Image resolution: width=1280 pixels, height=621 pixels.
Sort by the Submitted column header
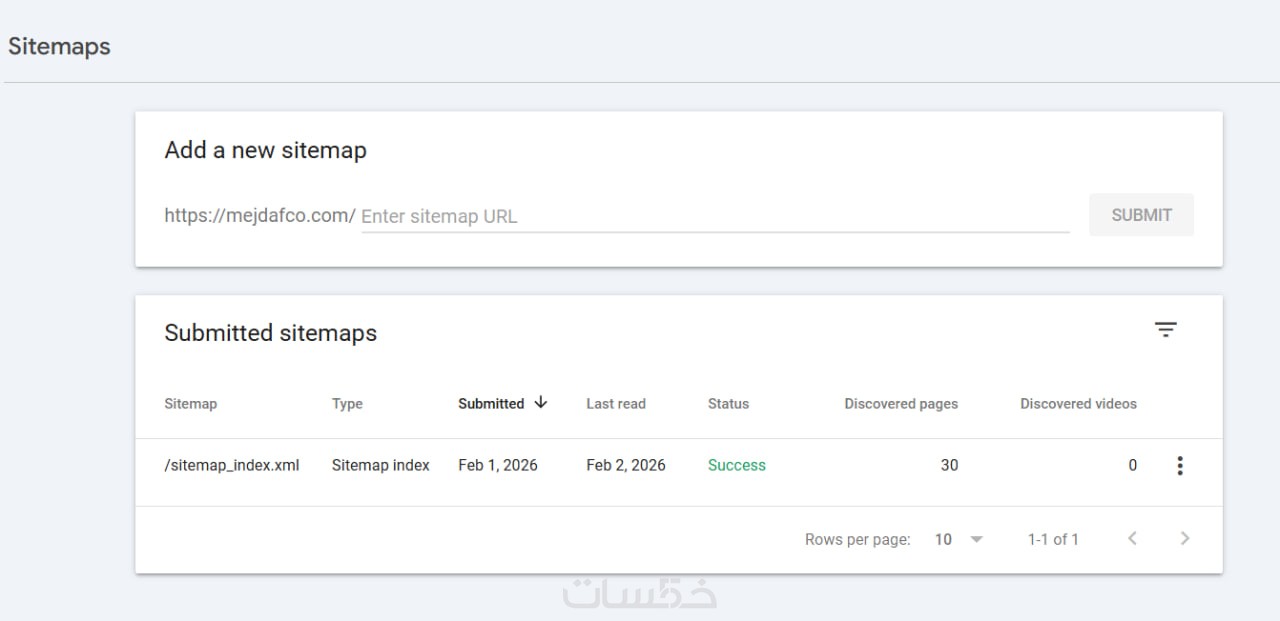[491, 404]
